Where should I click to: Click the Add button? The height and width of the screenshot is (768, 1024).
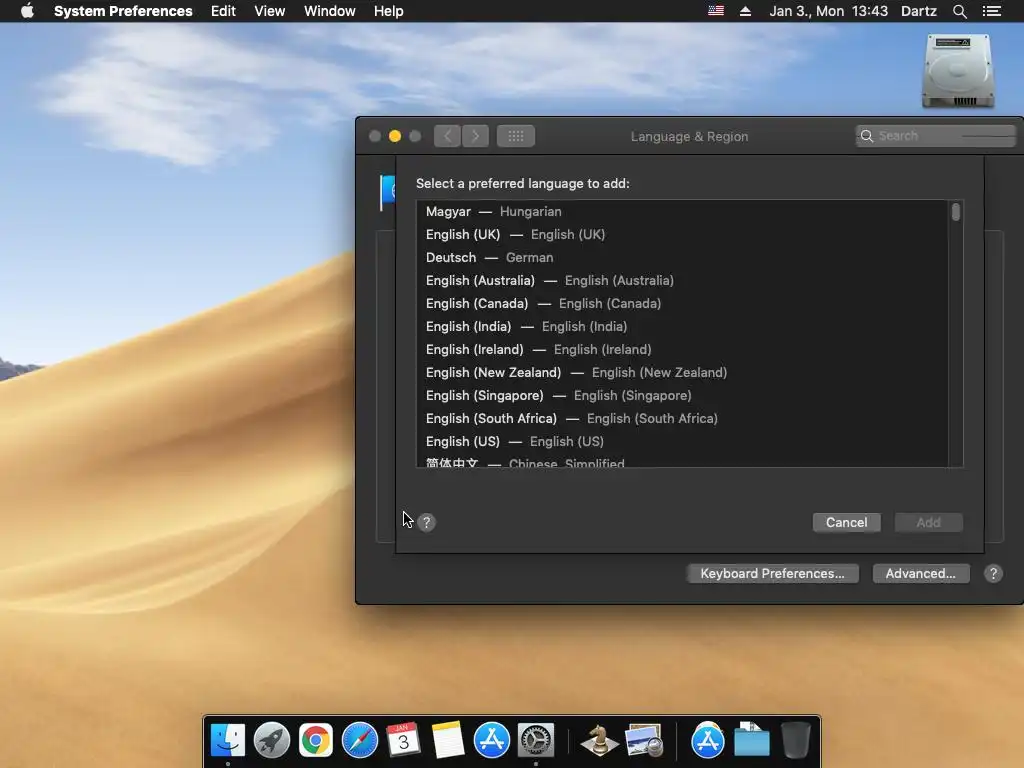coord(929,522)
